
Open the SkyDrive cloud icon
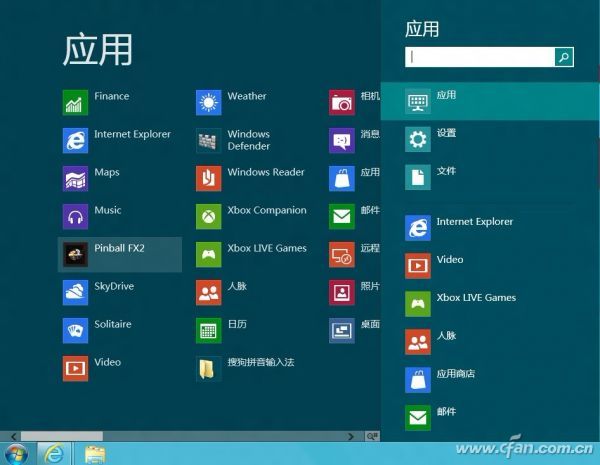pos(75,292)
